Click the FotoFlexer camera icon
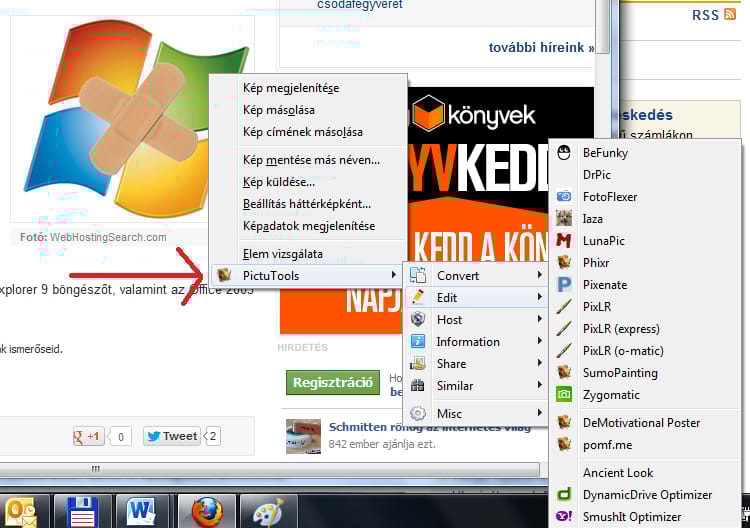This screenshot has height=528, width=750. (x=564, y=196)
